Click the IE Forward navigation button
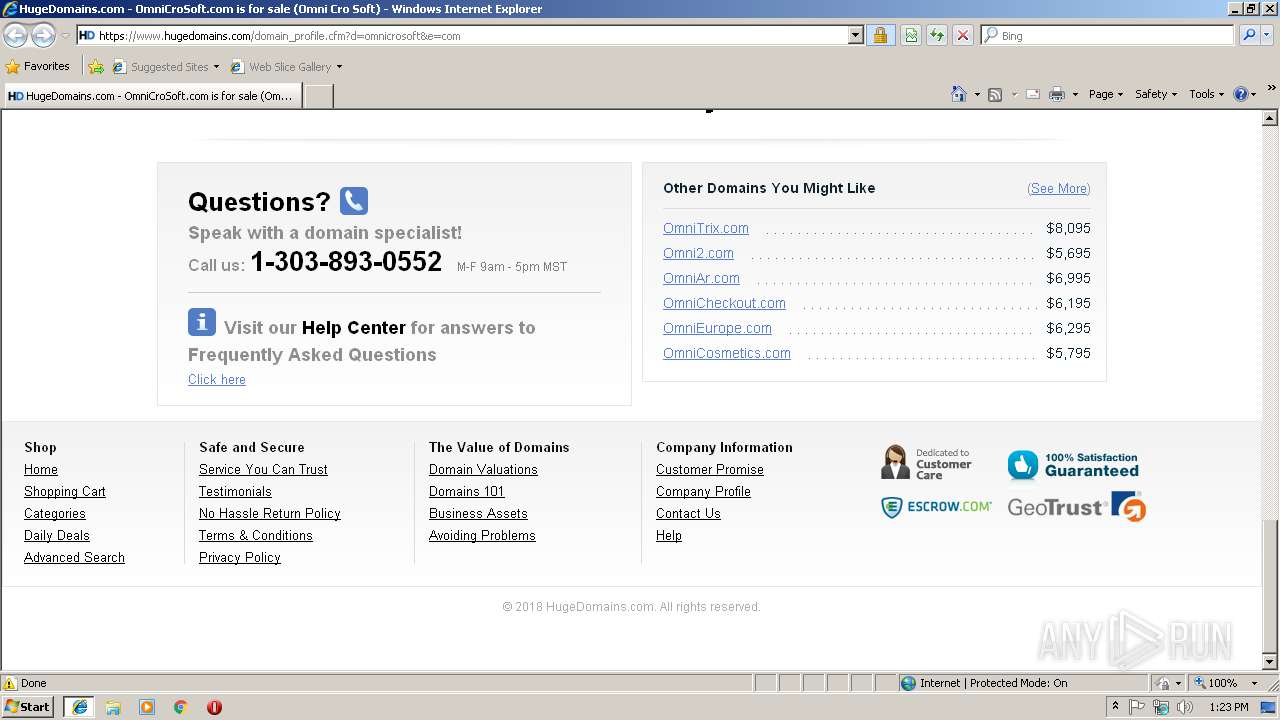 [43, 35]
